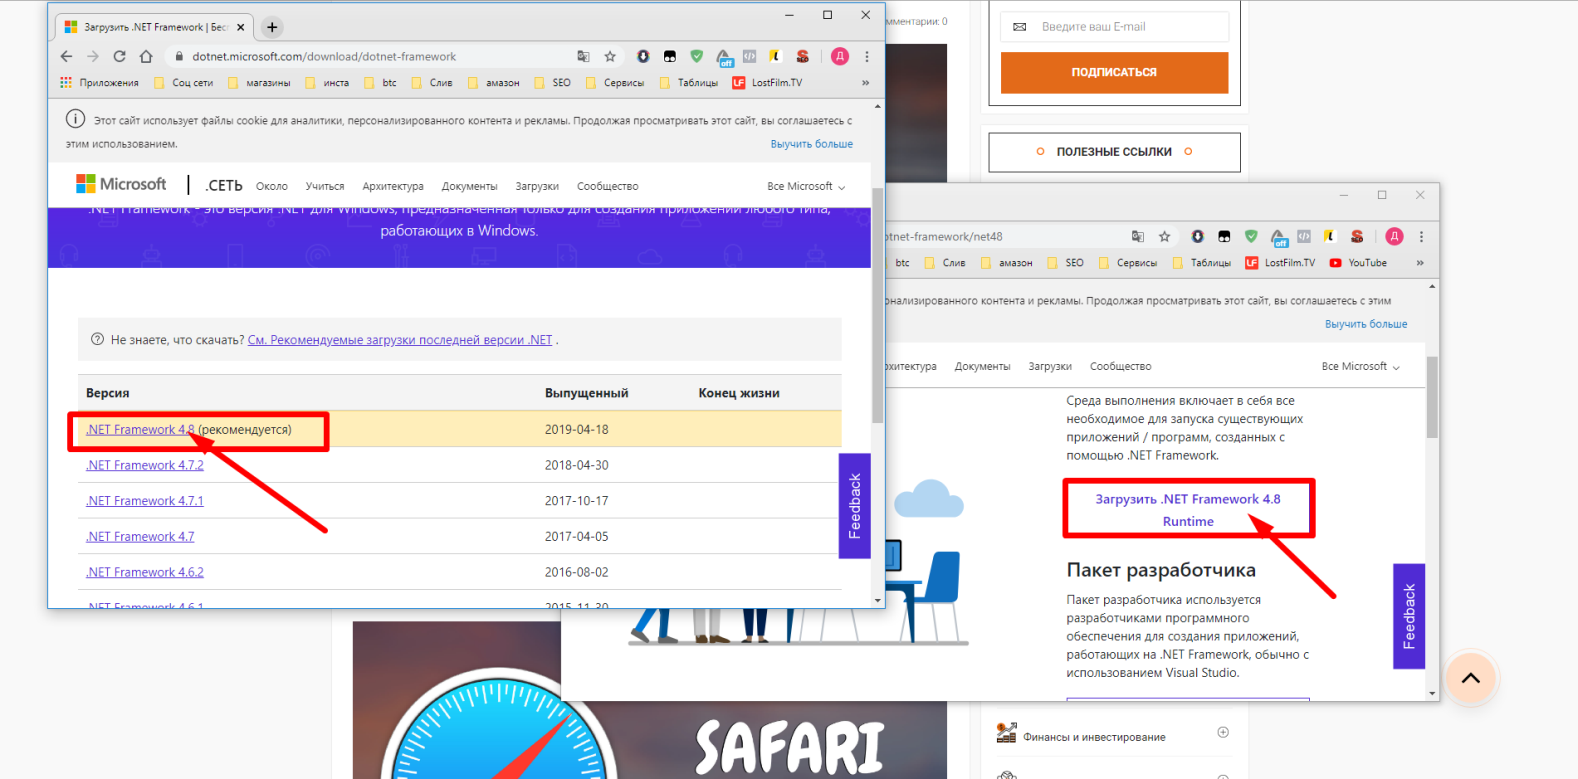Open the home page in left browser window
The height and width of the screenshot is (779, 1578).
(x=146, y=56)
